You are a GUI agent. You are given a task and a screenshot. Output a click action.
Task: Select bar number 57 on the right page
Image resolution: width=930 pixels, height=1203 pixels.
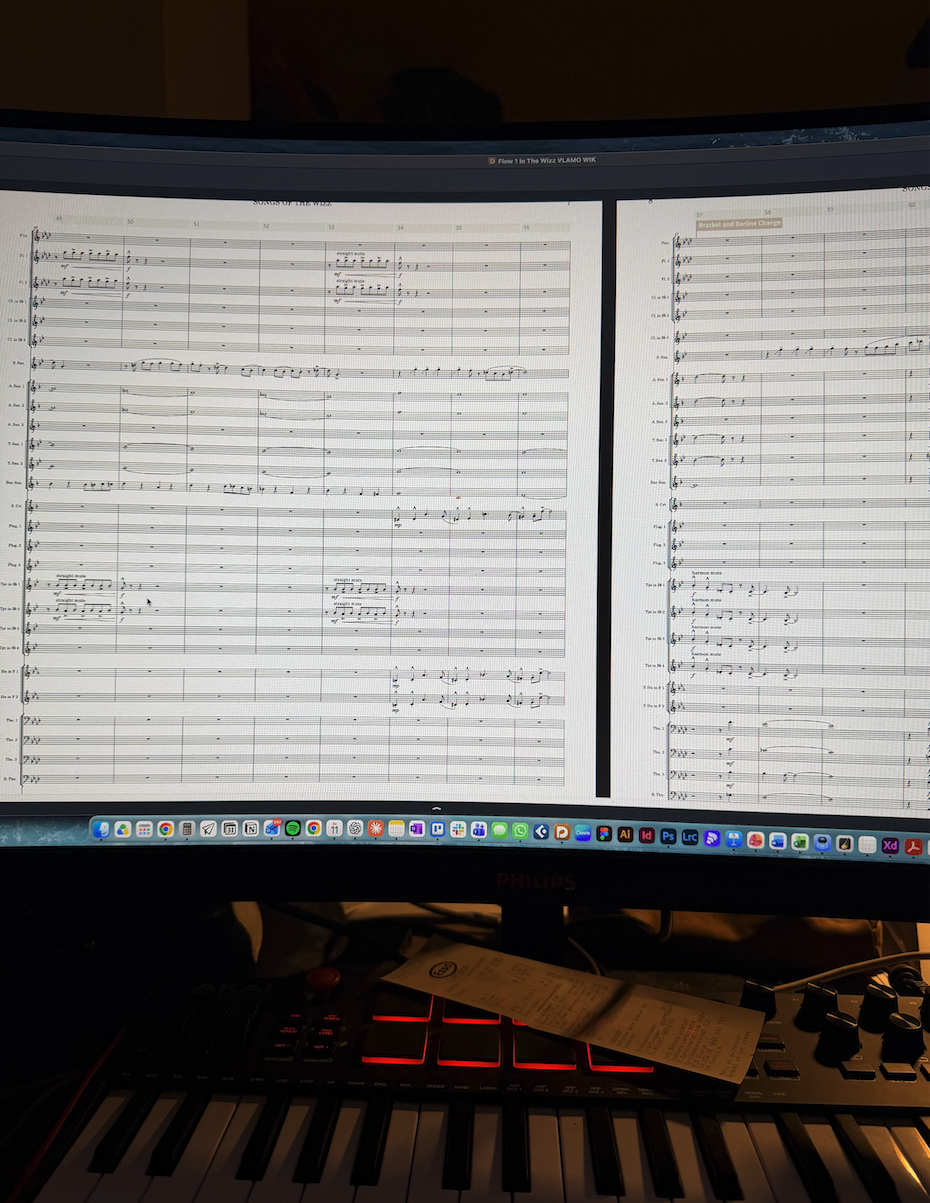tap(700, 214)
